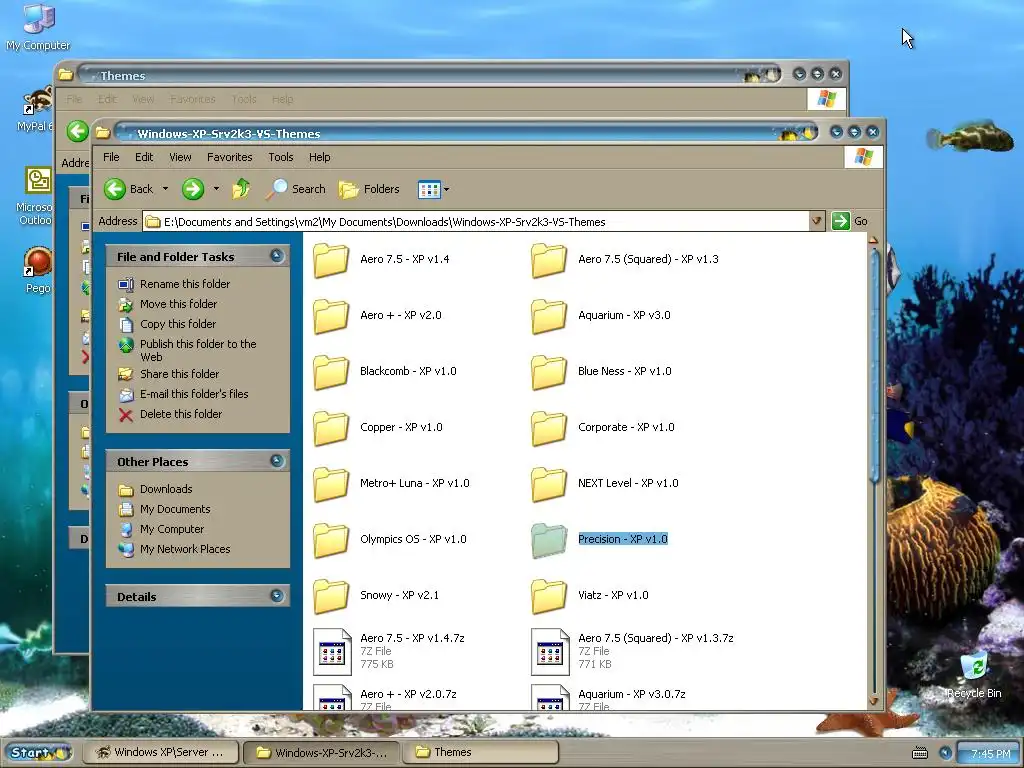Screen dimensions: 1024x768
Task: Open the Back history dropdown arrow
Action: 165,189
